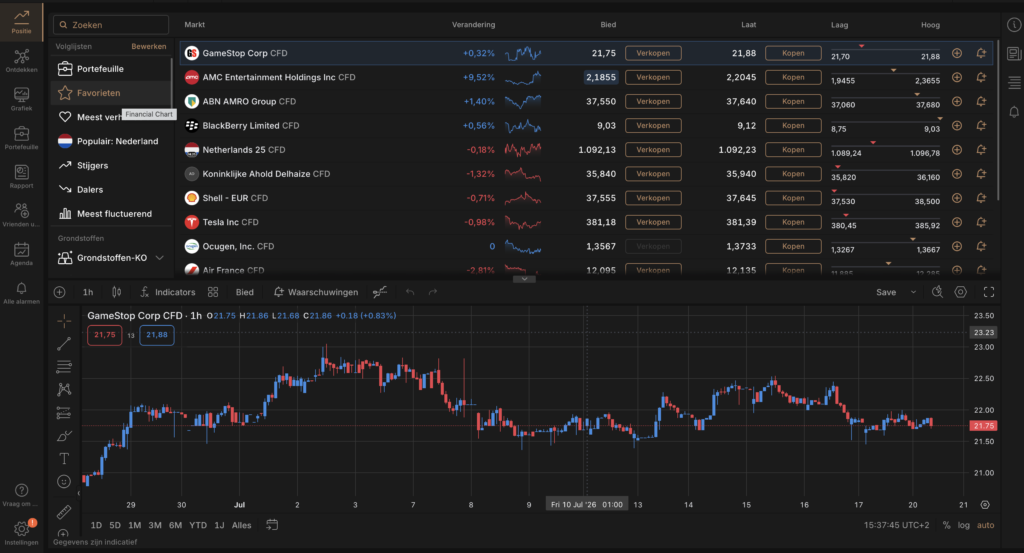Open the Grafiek sidebar section
This screenshot has height=553, width=1024.
[21, 99]
